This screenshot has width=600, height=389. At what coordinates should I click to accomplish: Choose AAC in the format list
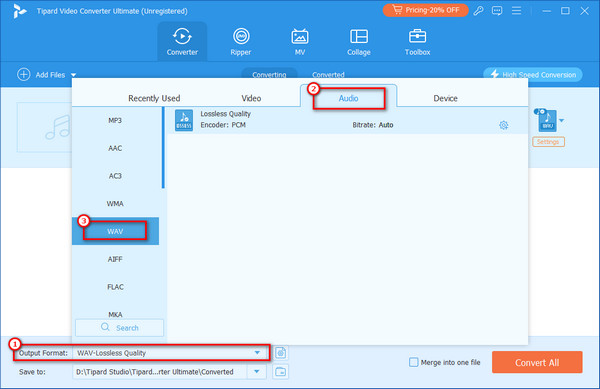pyautogui.click(x=115, y=148)
